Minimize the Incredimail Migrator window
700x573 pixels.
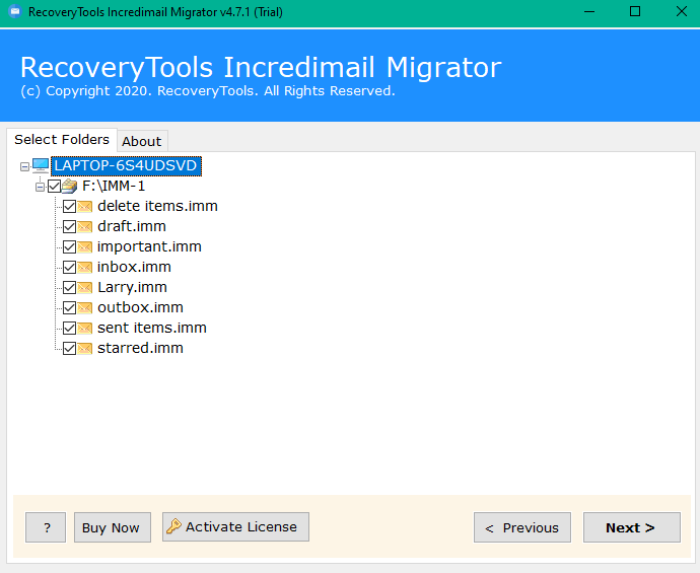tap(589, 12)
